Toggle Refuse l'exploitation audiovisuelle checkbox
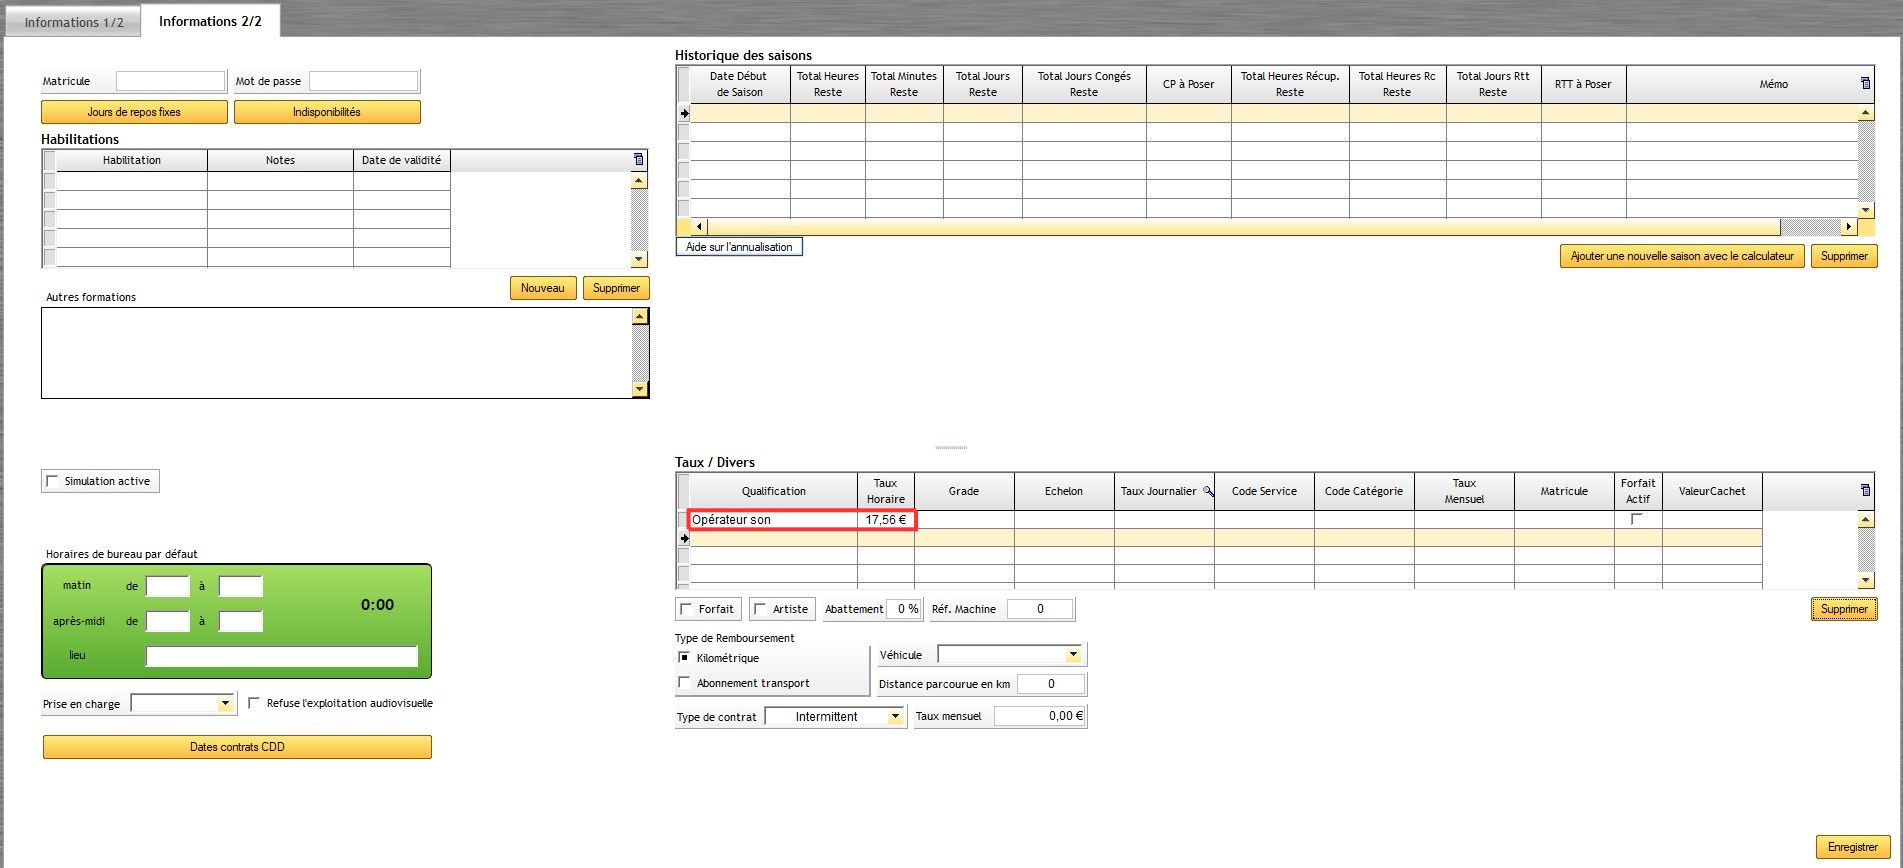Screen dimensions: 1903x868 point(254,703)
